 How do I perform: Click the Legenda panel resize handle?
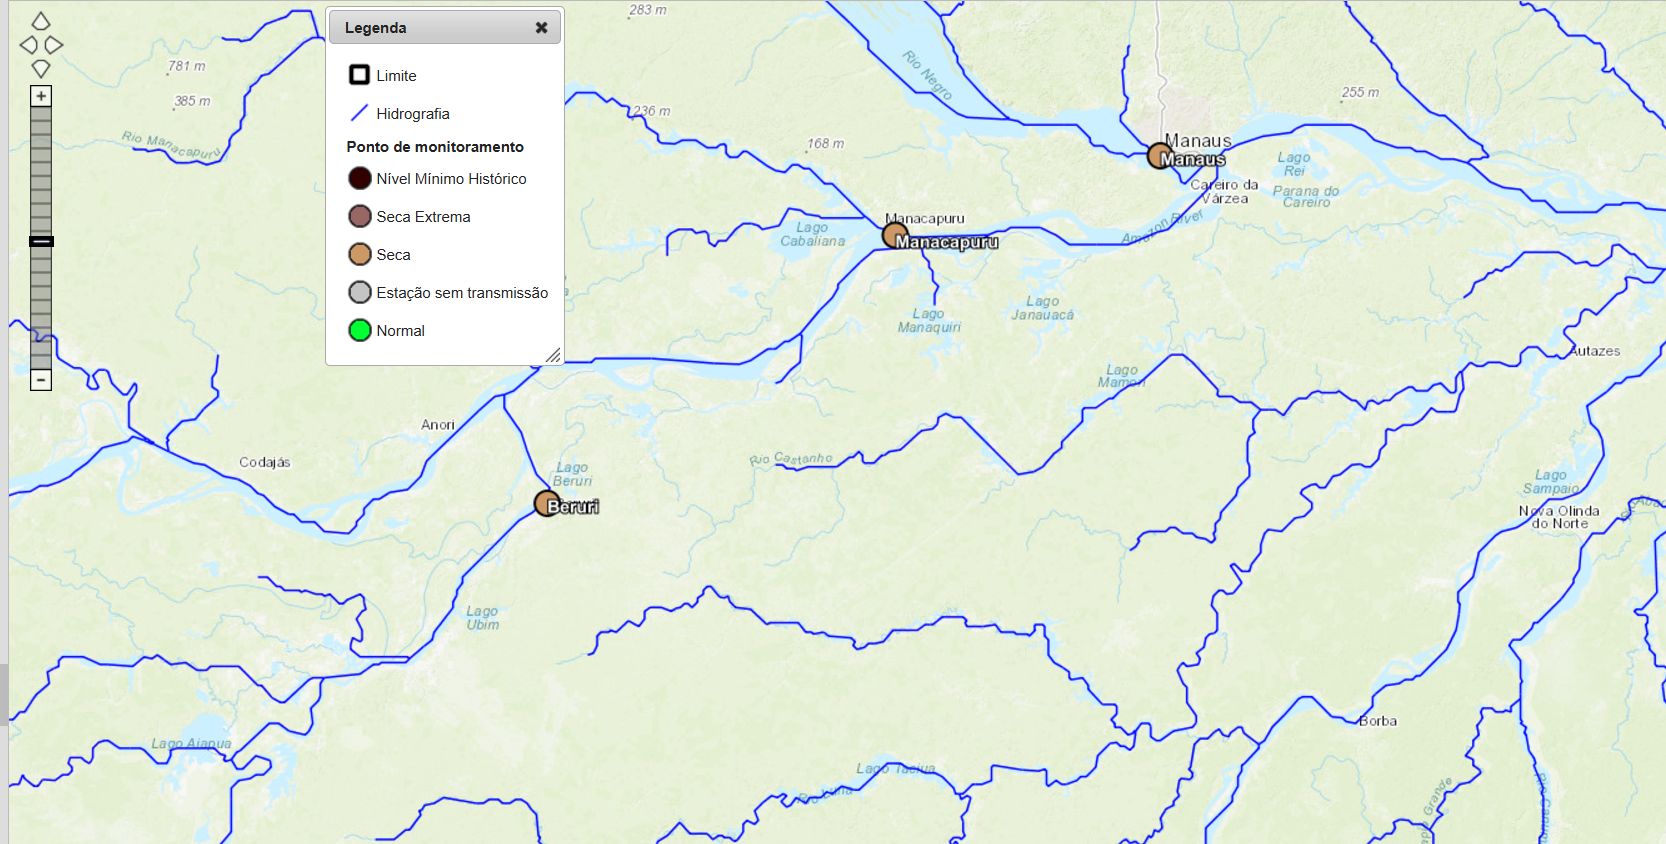[553, 355]
